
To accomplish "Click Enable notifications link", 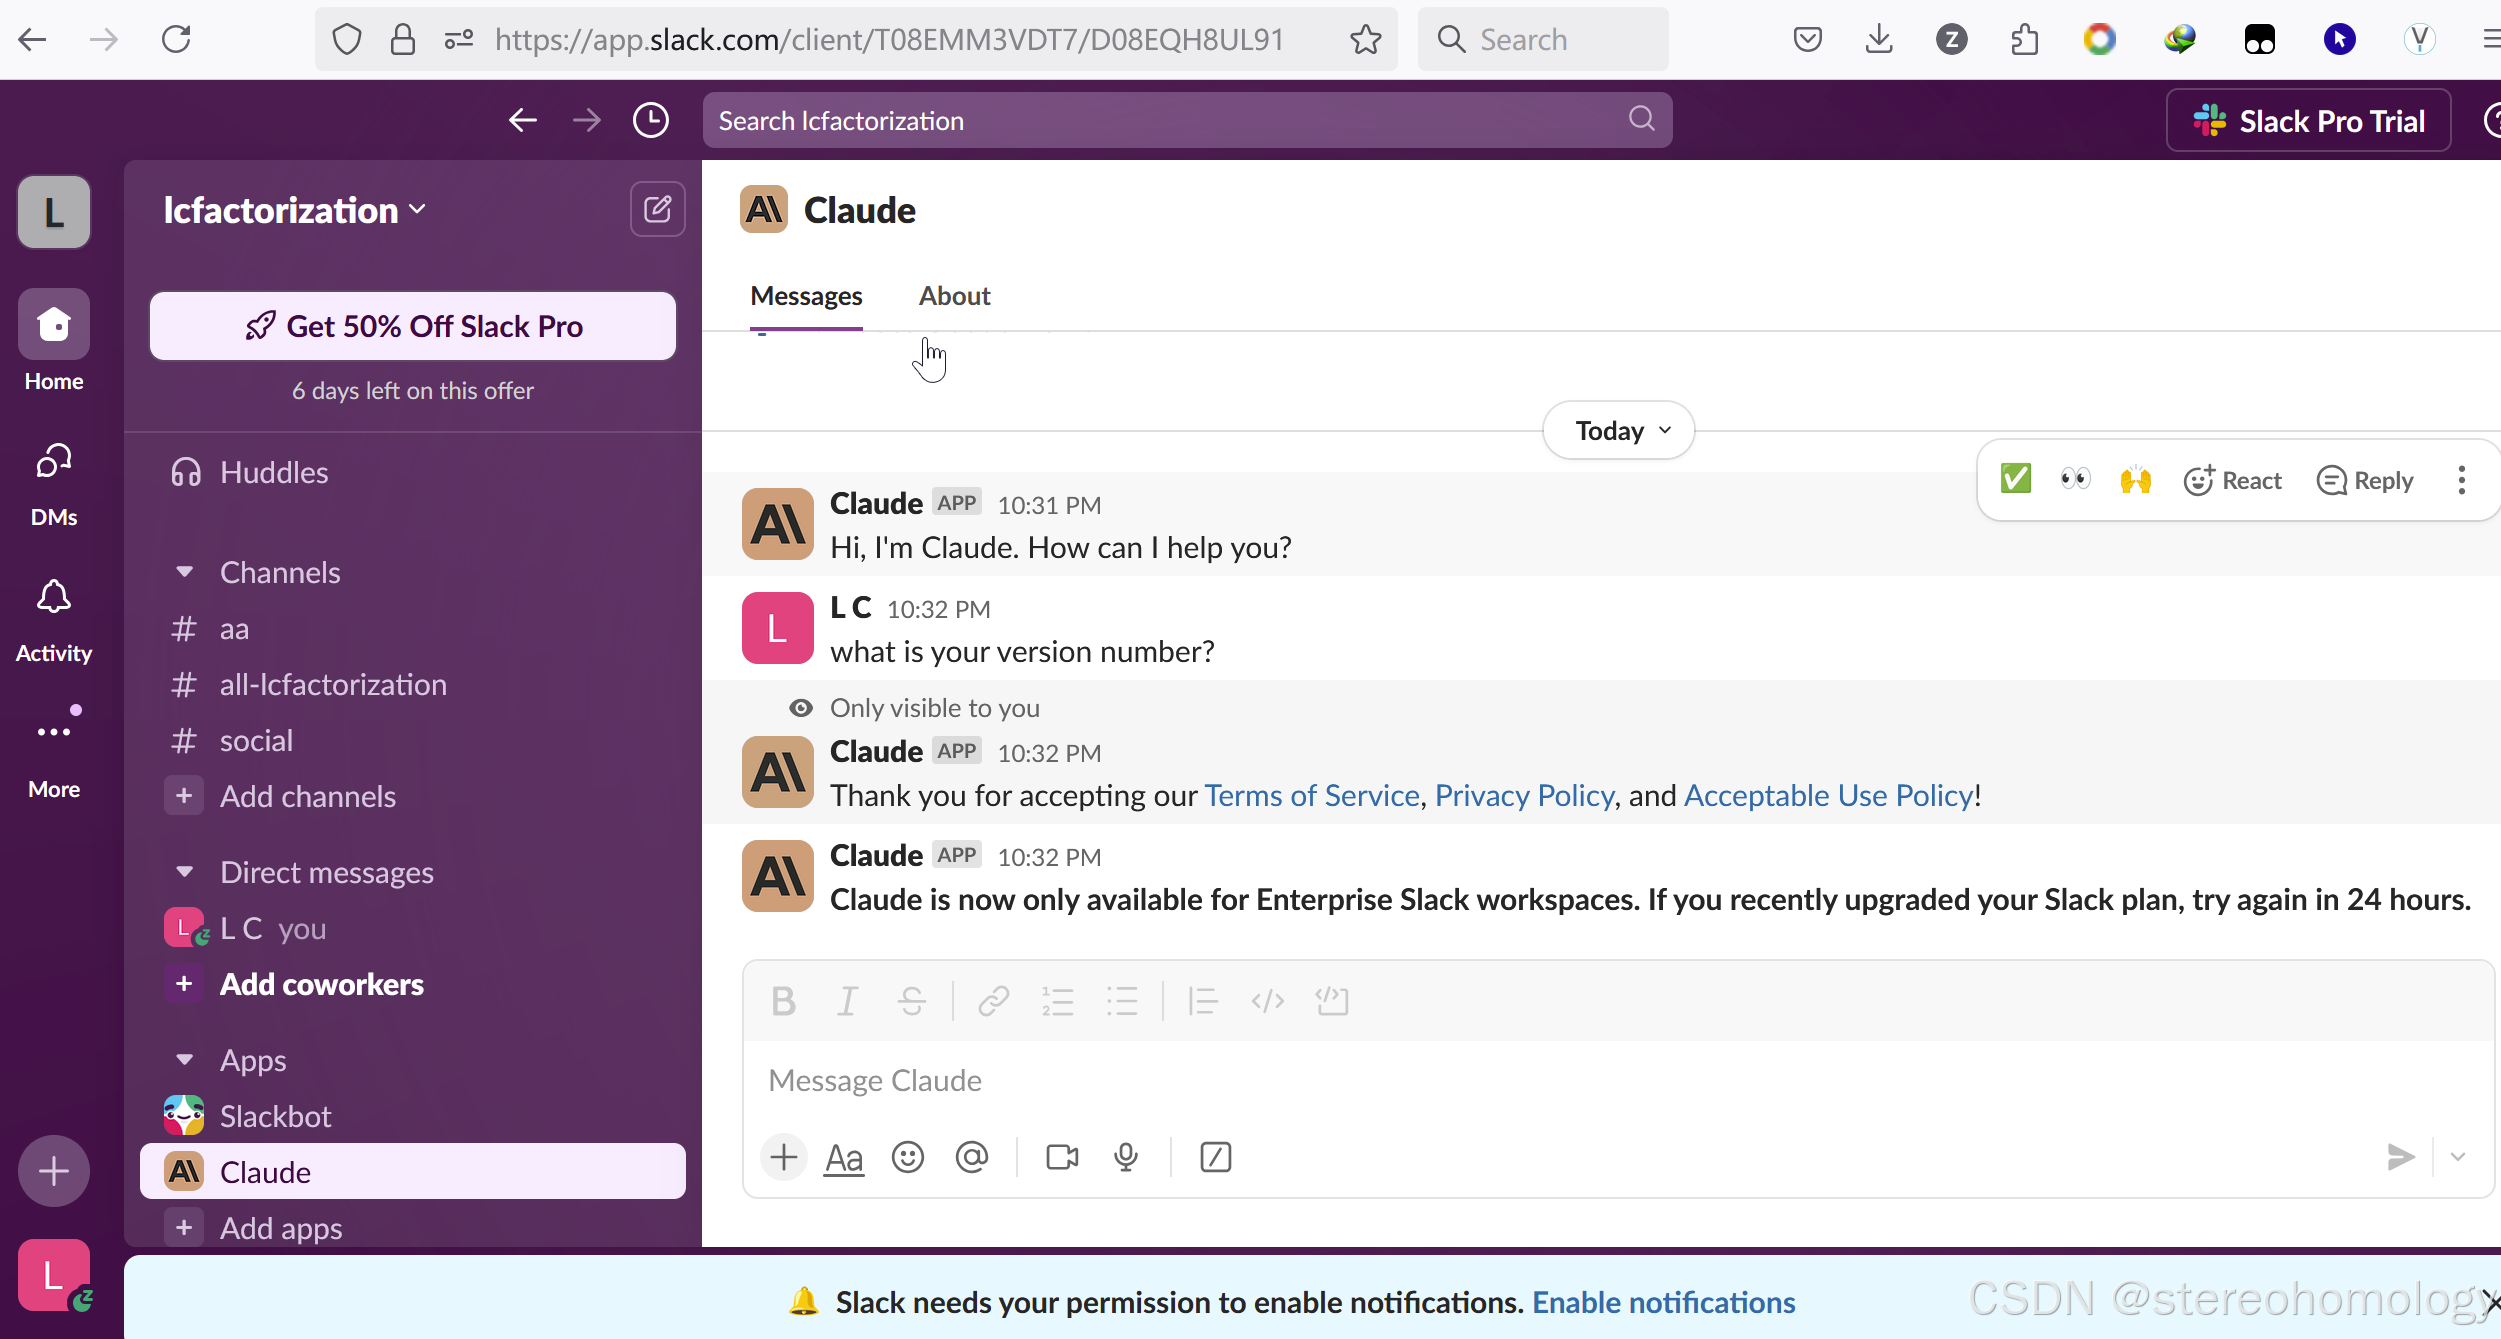I will pyautogui.click(x=1664, y=1303).
